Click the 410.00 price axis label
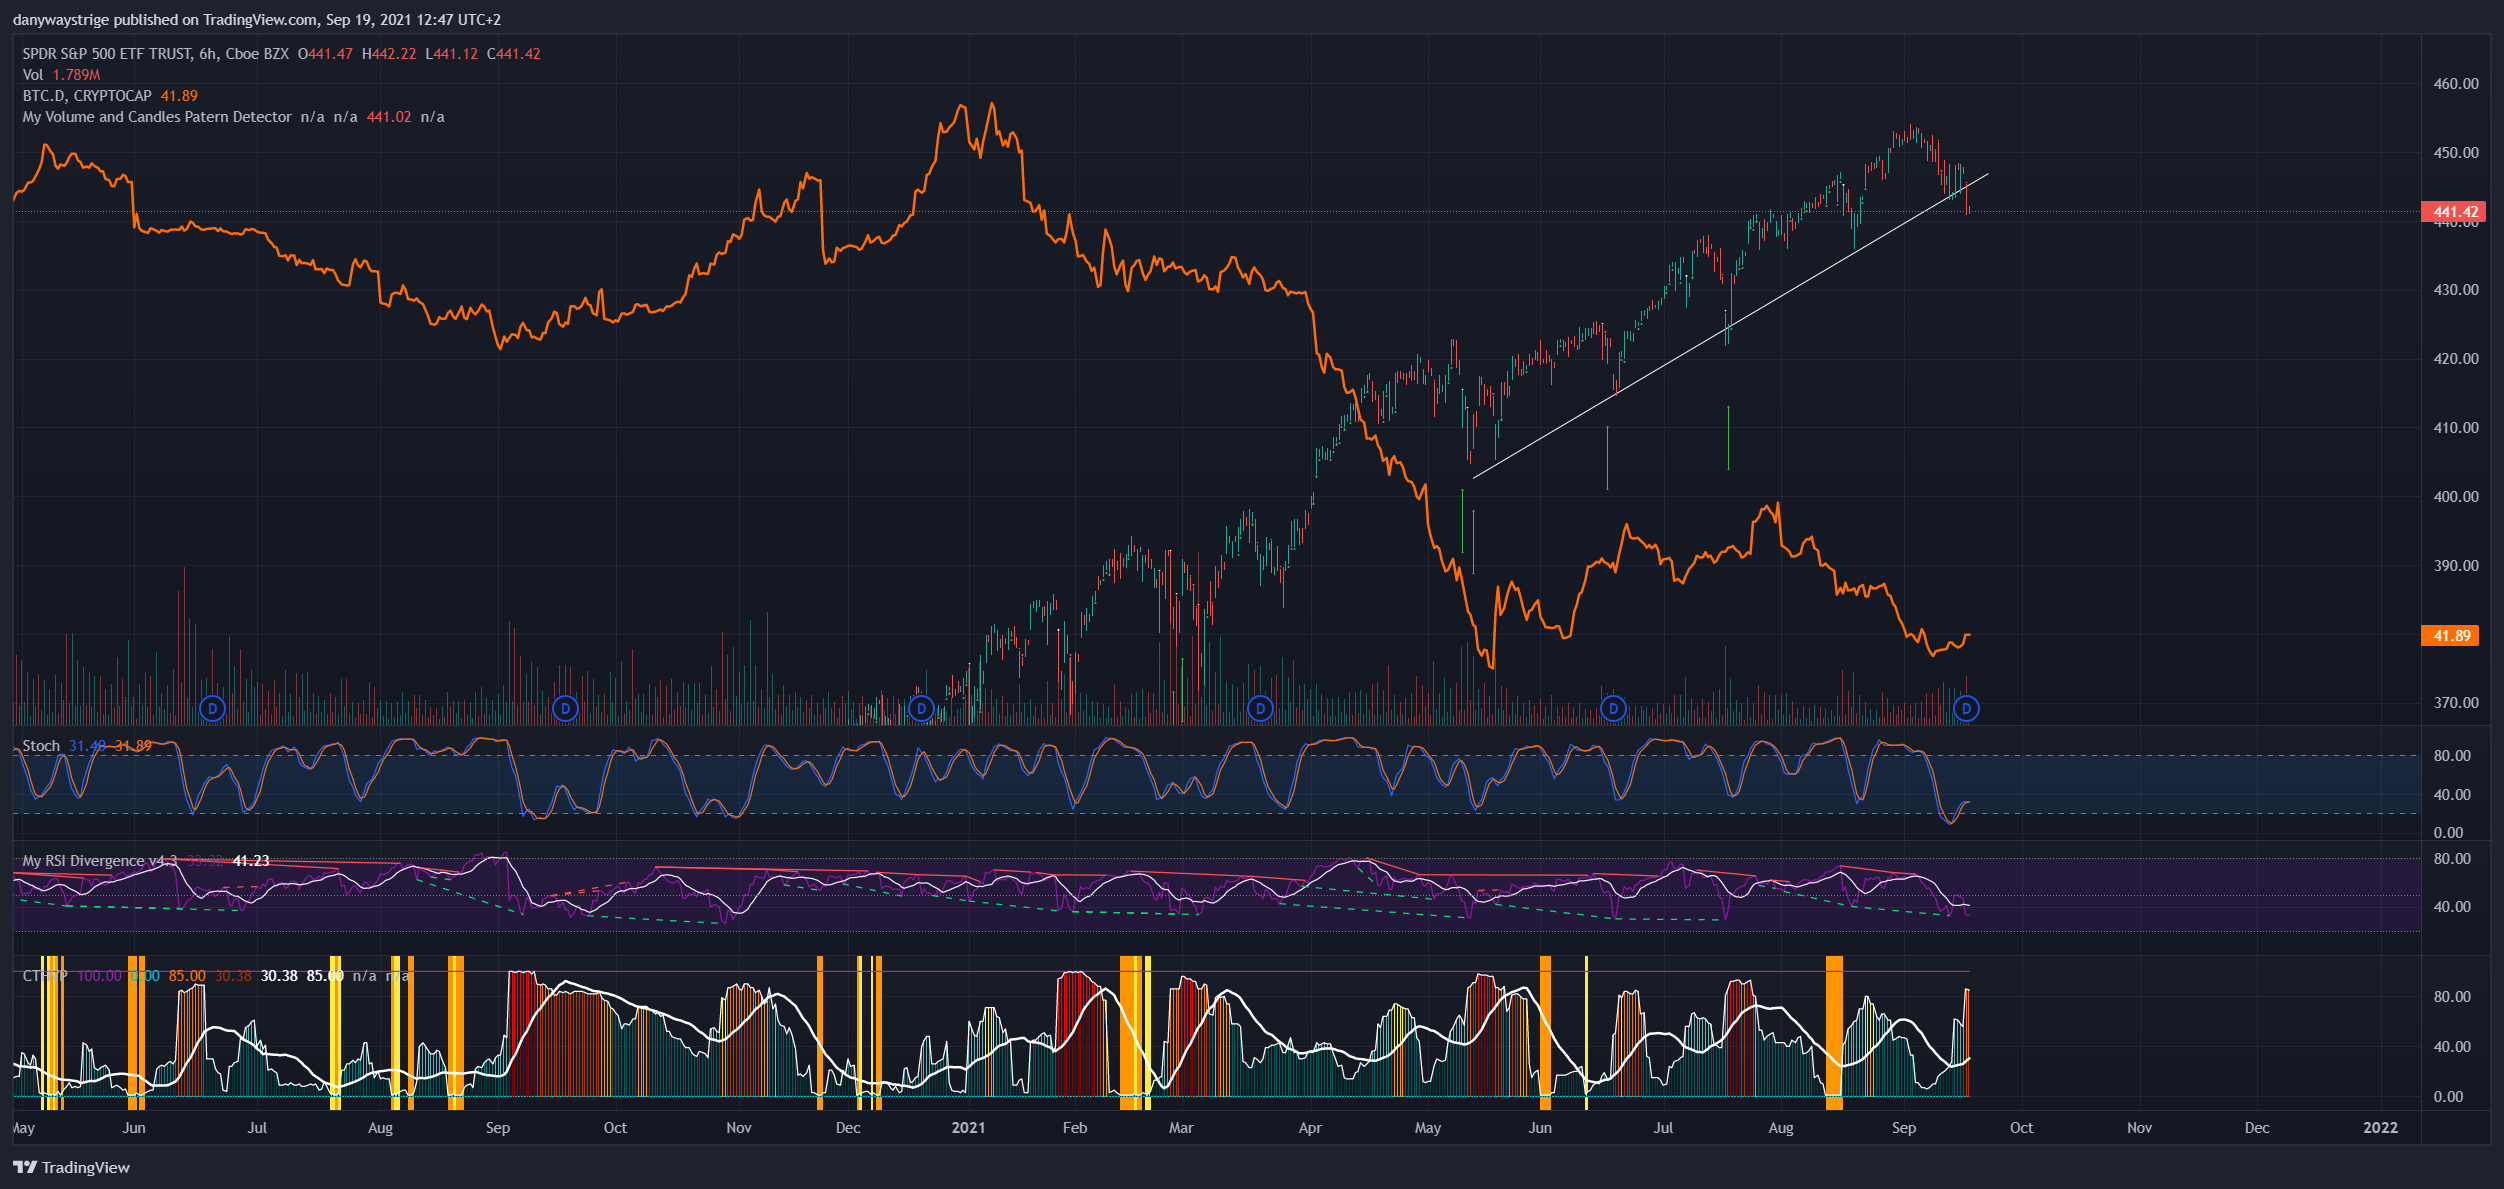Viewport: 2504px width, 1189px height. click(2456, 428)
